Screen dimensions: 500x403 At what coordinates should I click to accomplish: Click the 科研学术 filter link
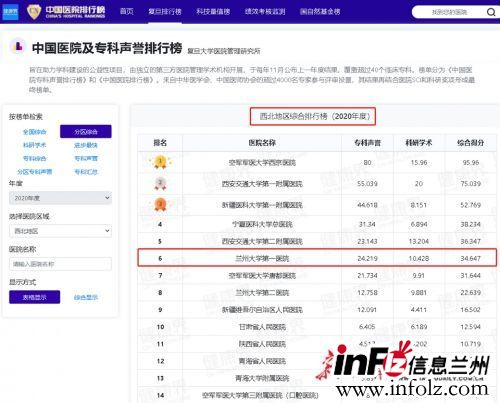coord(34,145)
